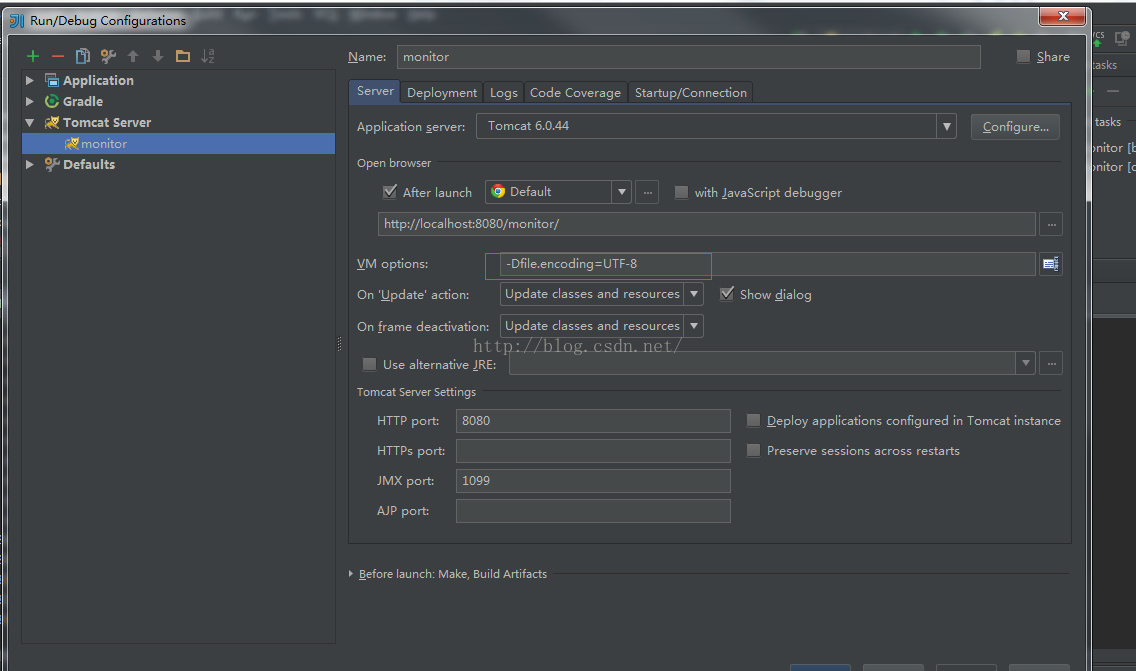Open the Application server dropdown
Viewport: 1136px width, 671px height.
click(x=946, y=127)
